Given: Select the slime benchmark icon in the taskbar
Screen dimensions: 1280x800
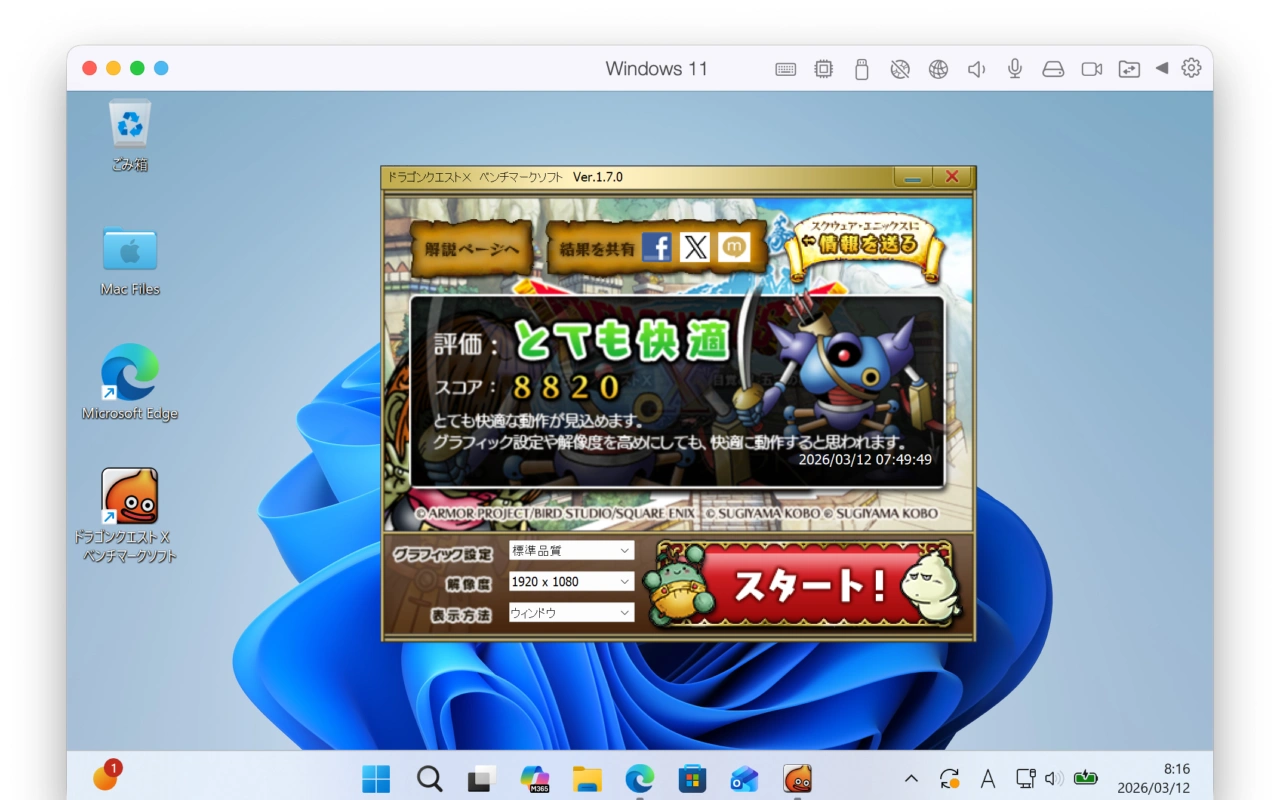Looking at the screenshot, I should click(797, 778).
